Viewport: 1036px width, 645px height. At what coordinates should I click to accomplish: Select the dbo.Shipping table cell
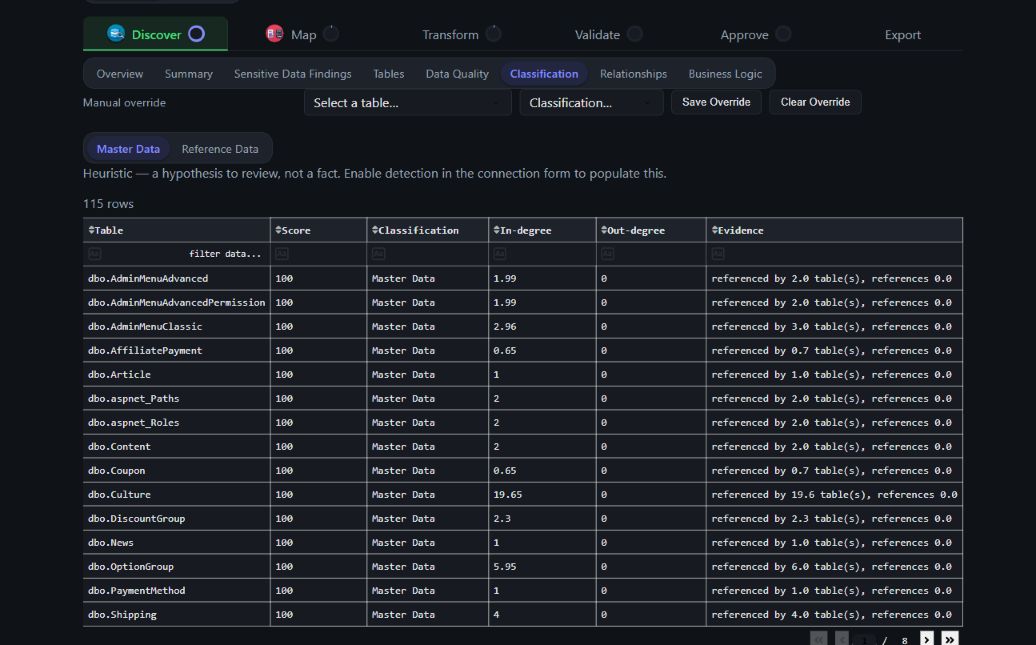pyautogui.click(x=176, y=615)
